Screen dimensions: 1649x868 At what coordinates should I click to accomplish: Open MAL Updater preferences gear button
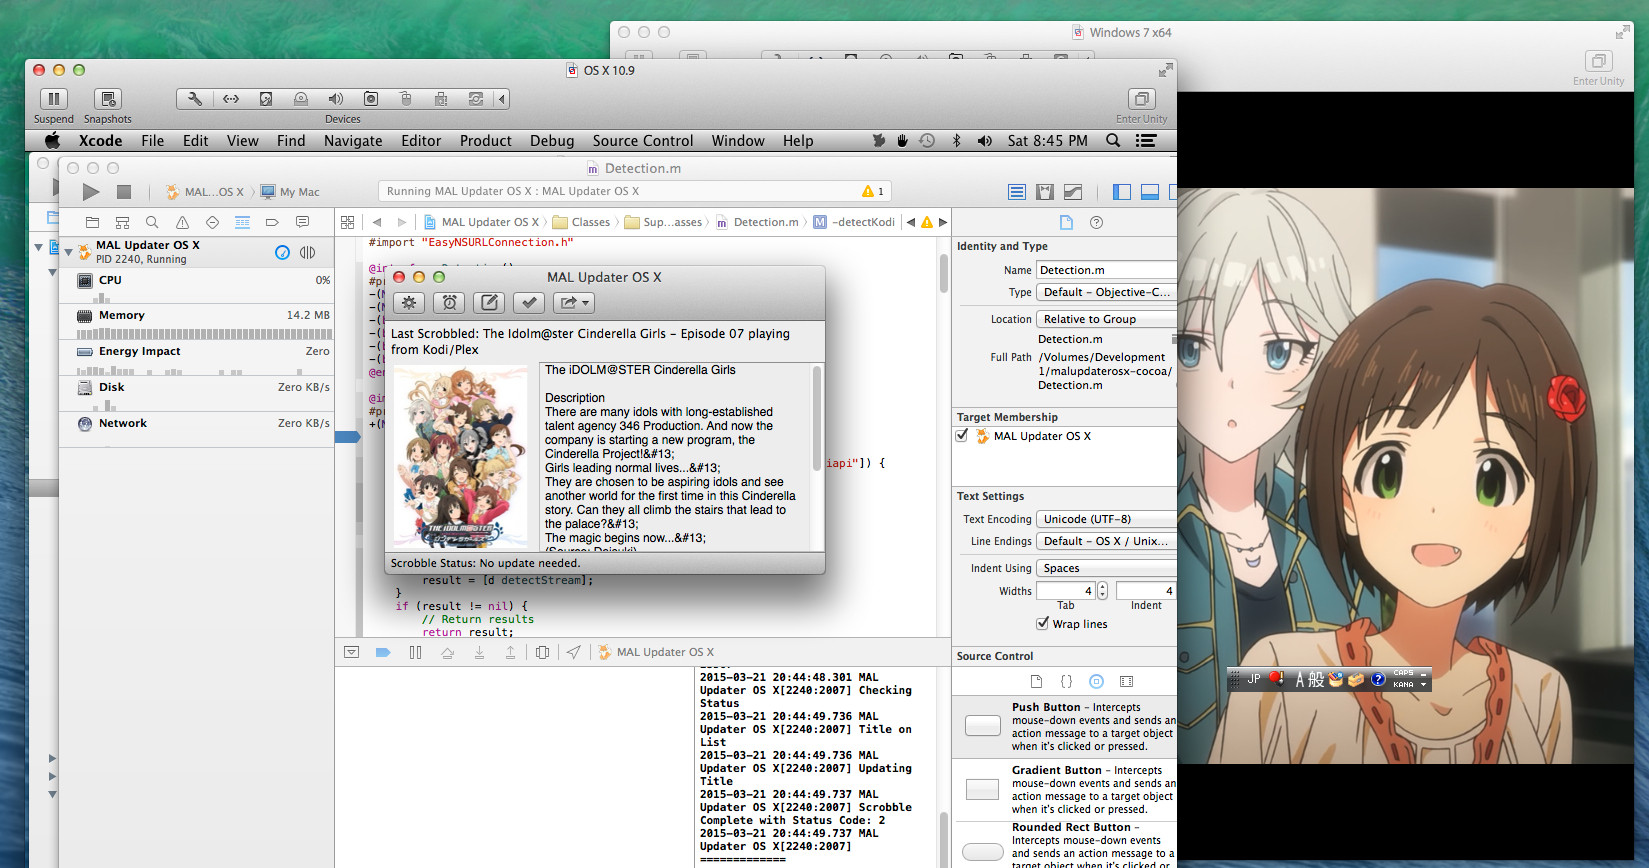click(x=409, y=303)
